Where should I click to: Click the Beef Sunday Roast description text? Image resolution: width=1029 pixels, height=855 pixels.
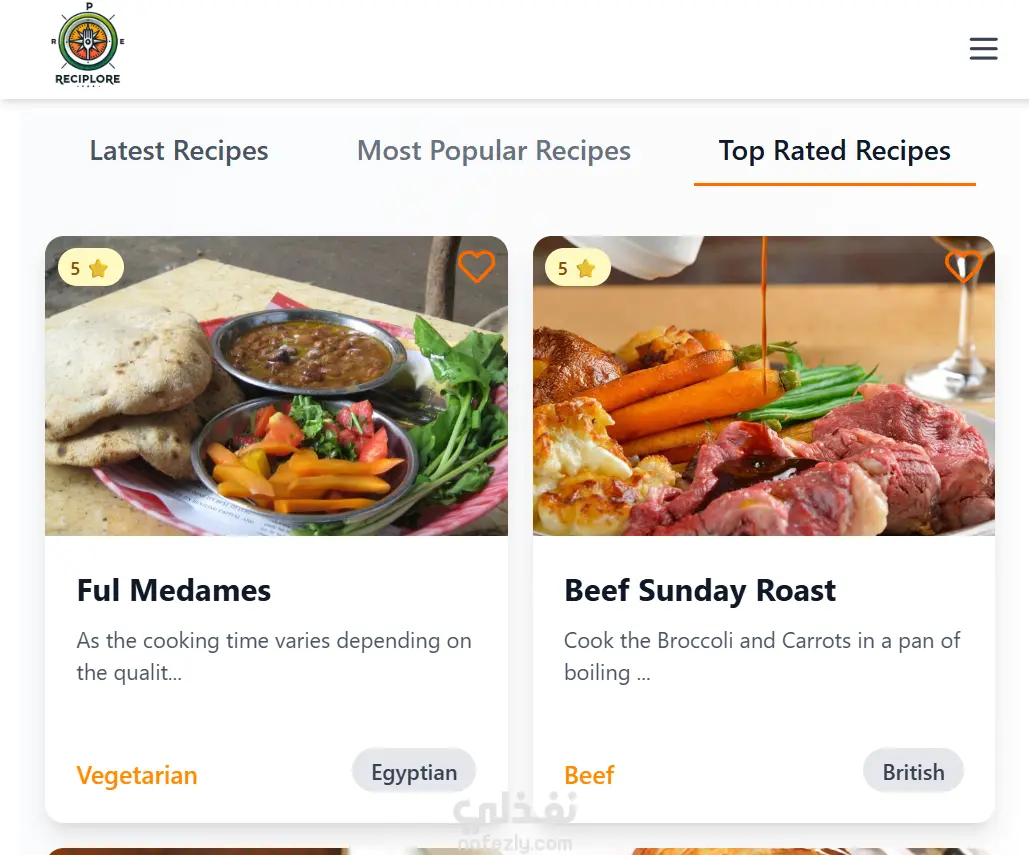tap(762, 656)
